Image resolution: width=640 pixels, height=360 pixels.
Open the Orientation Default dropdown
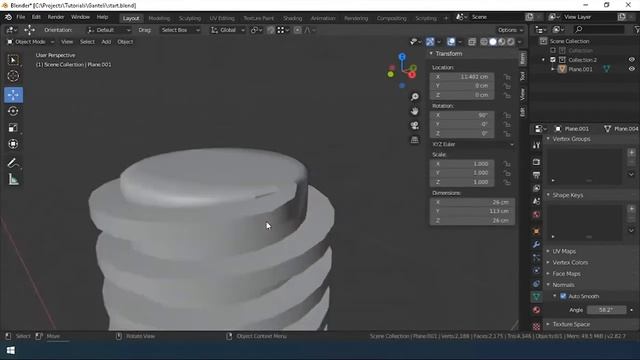109,30
